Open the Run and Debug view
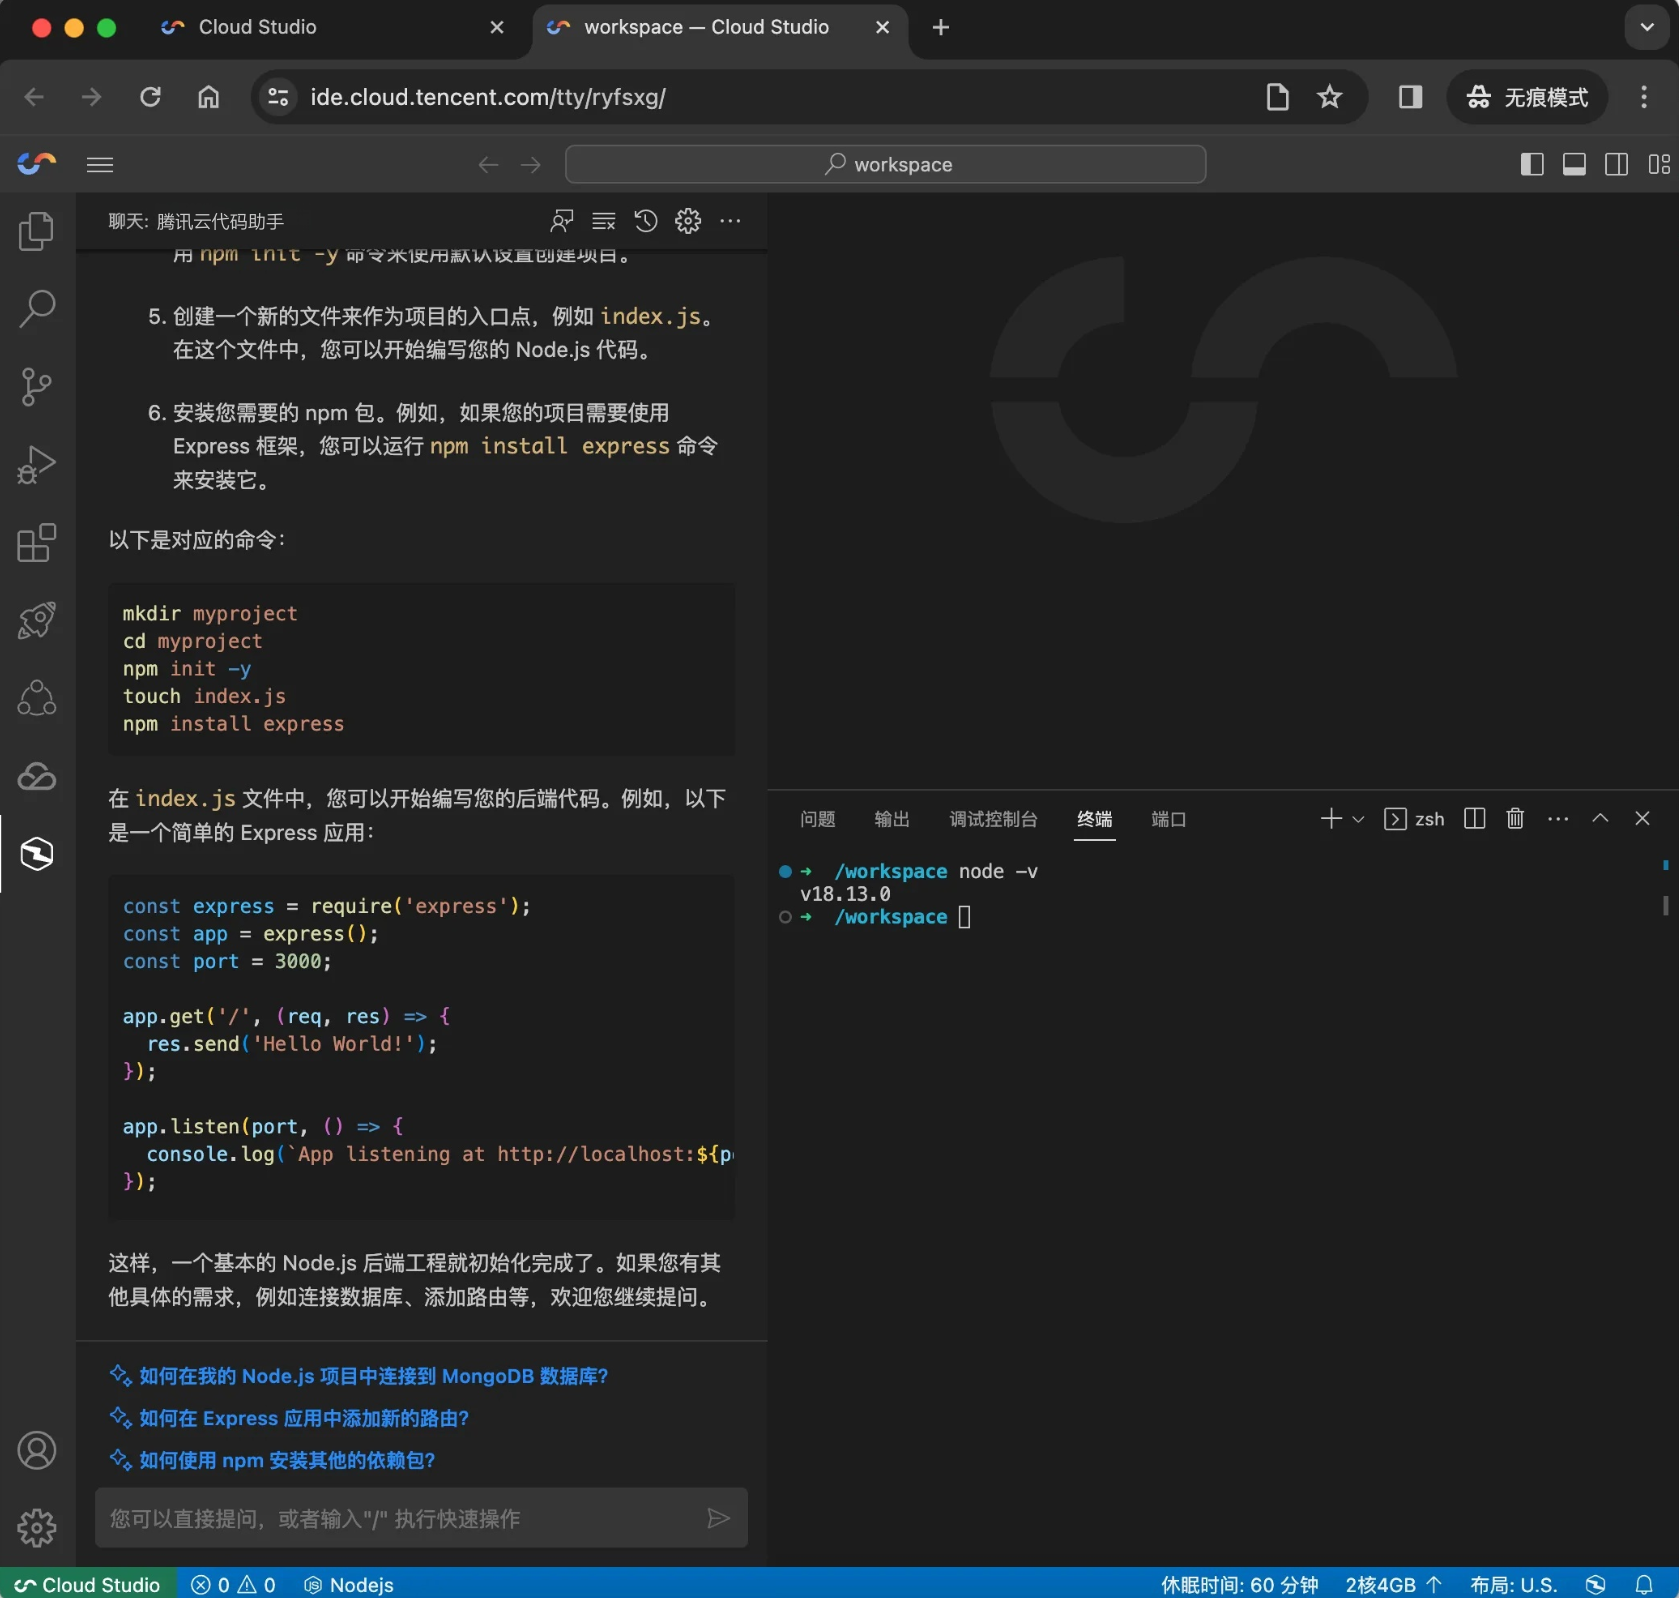1679x1598 pixels. click(x=36, y=465)
